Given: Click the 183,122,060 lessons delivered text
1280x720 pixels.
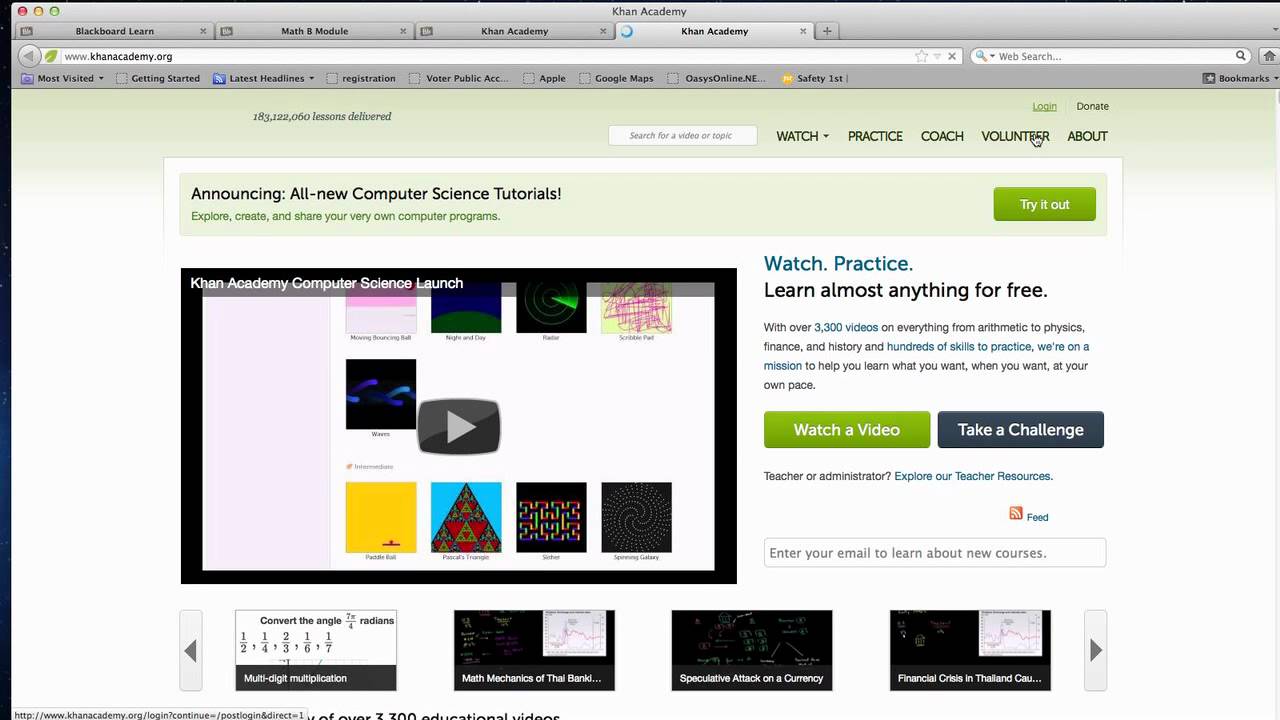Looking at the screenshot, I should tap(322, 116).
